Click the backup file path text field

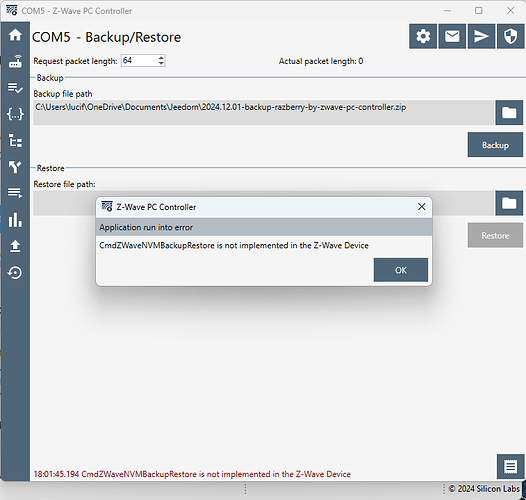tap(263, 112)
